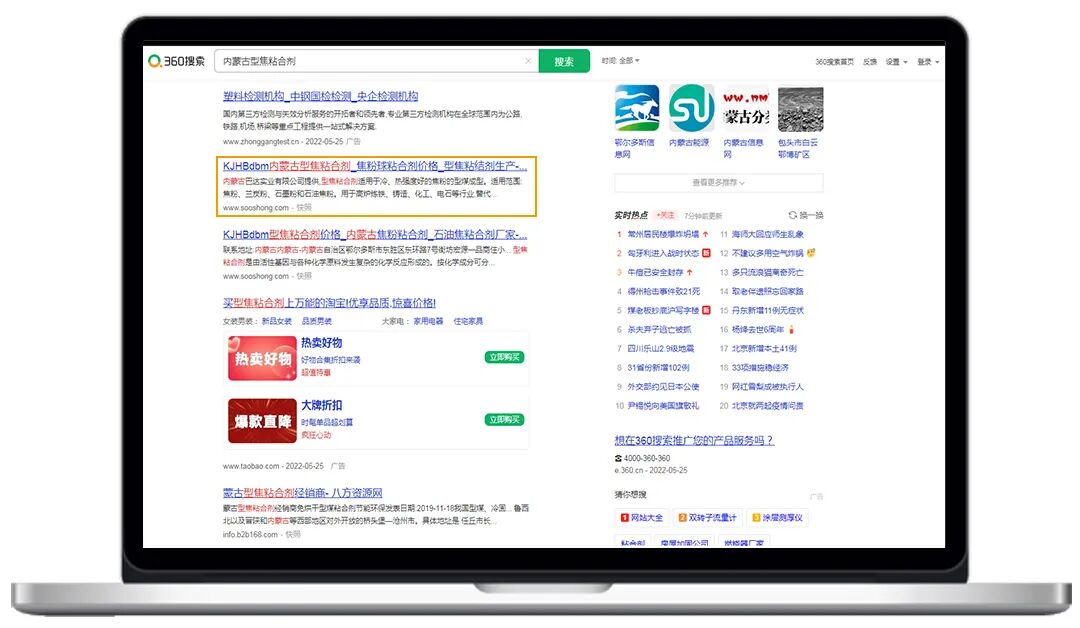
Task: Open hot topic 17 北京新增本土41例
Action: (764, 348)
